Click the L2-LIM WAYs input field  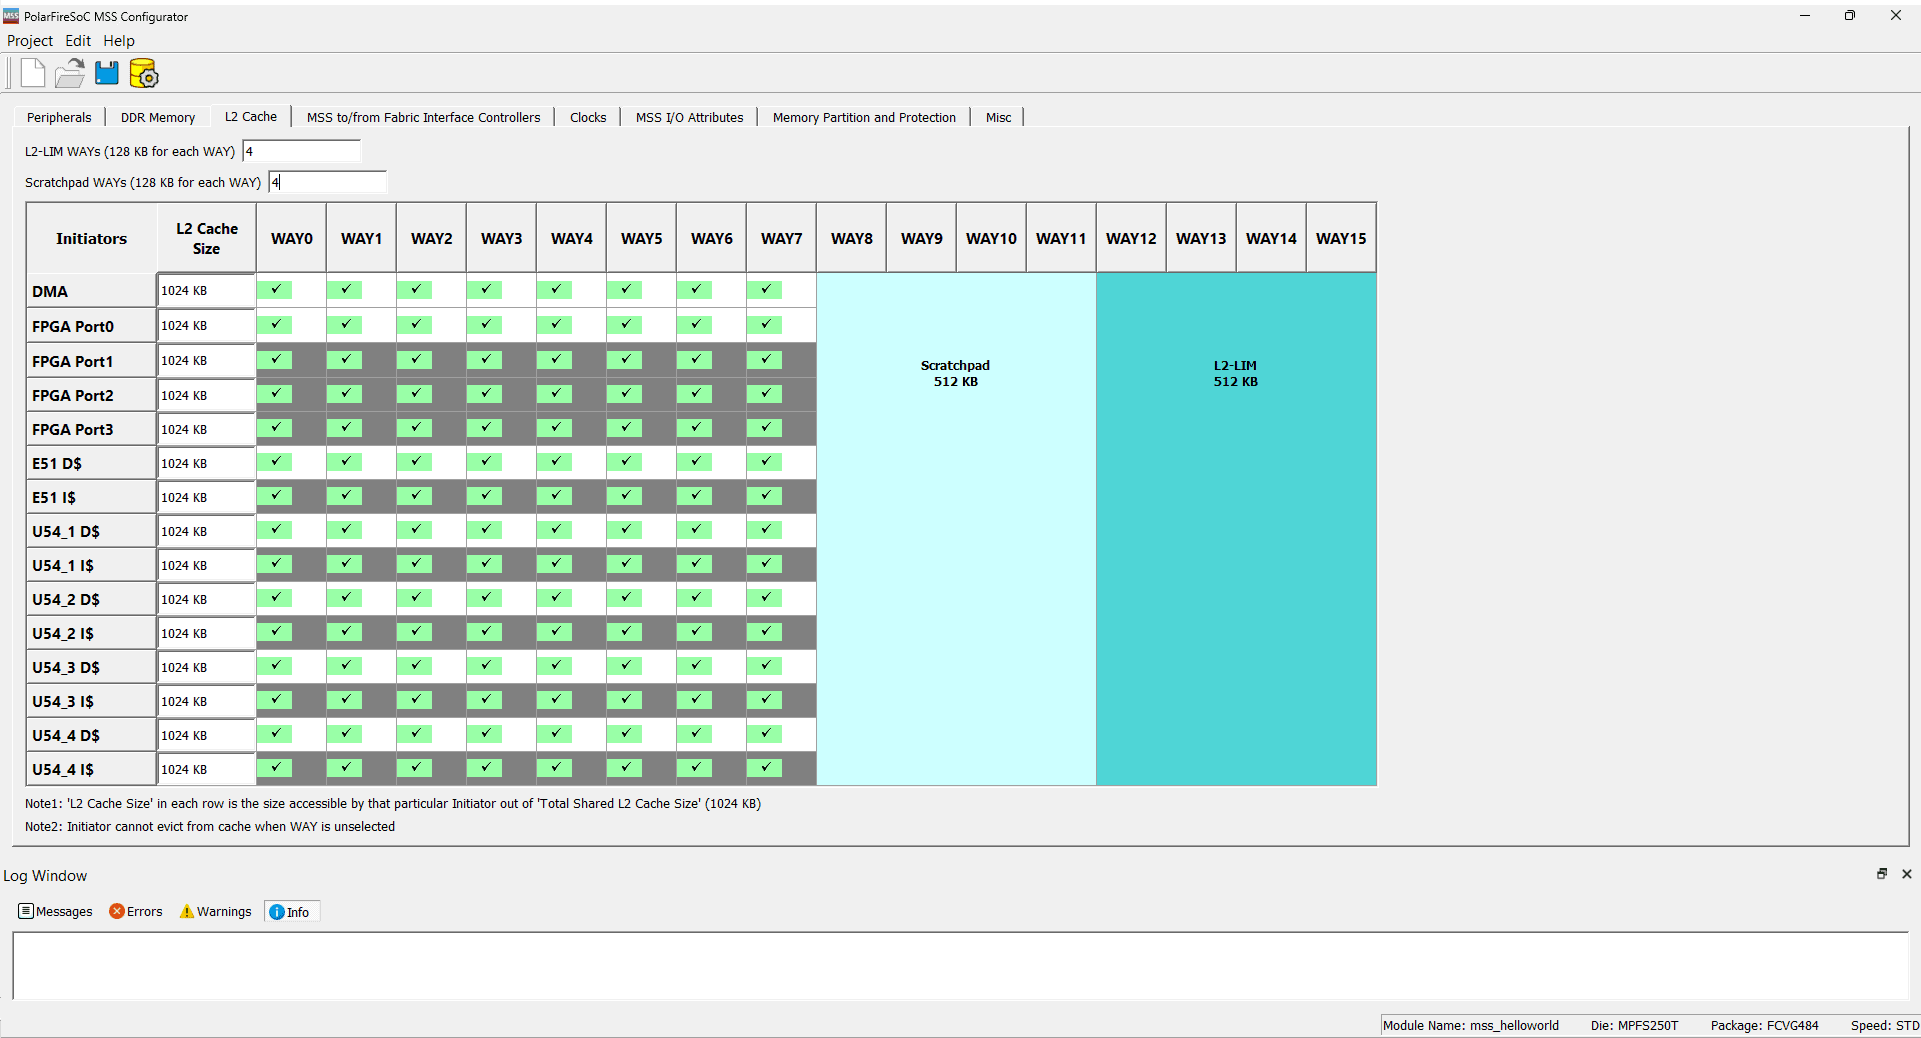tap(301, 151)
